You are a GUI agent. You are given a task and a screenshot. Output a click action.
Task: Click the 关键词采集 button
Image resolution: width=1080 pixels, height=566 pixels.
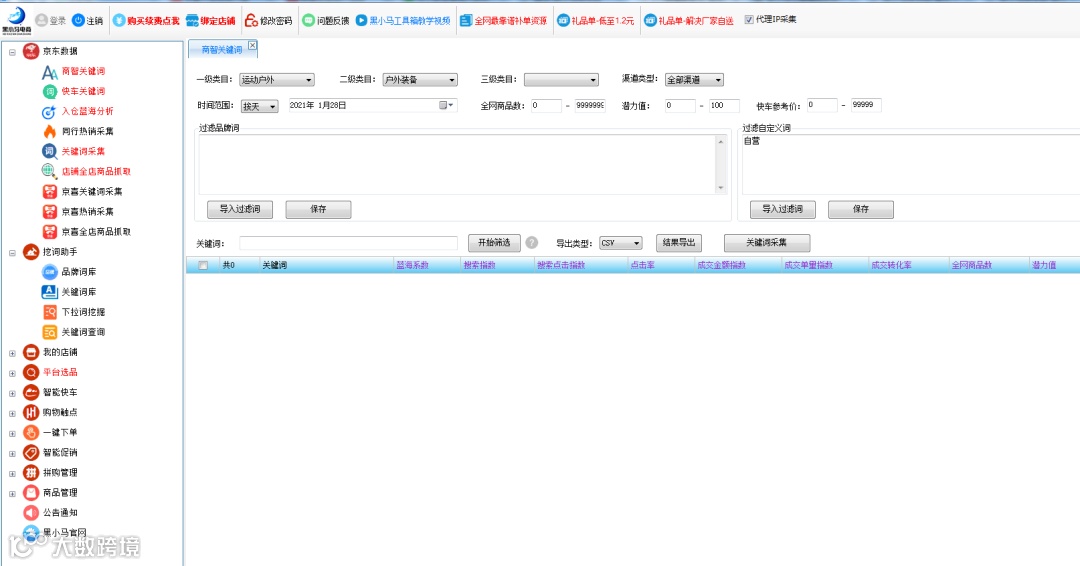pyautogui.click(x=767, y=243)
